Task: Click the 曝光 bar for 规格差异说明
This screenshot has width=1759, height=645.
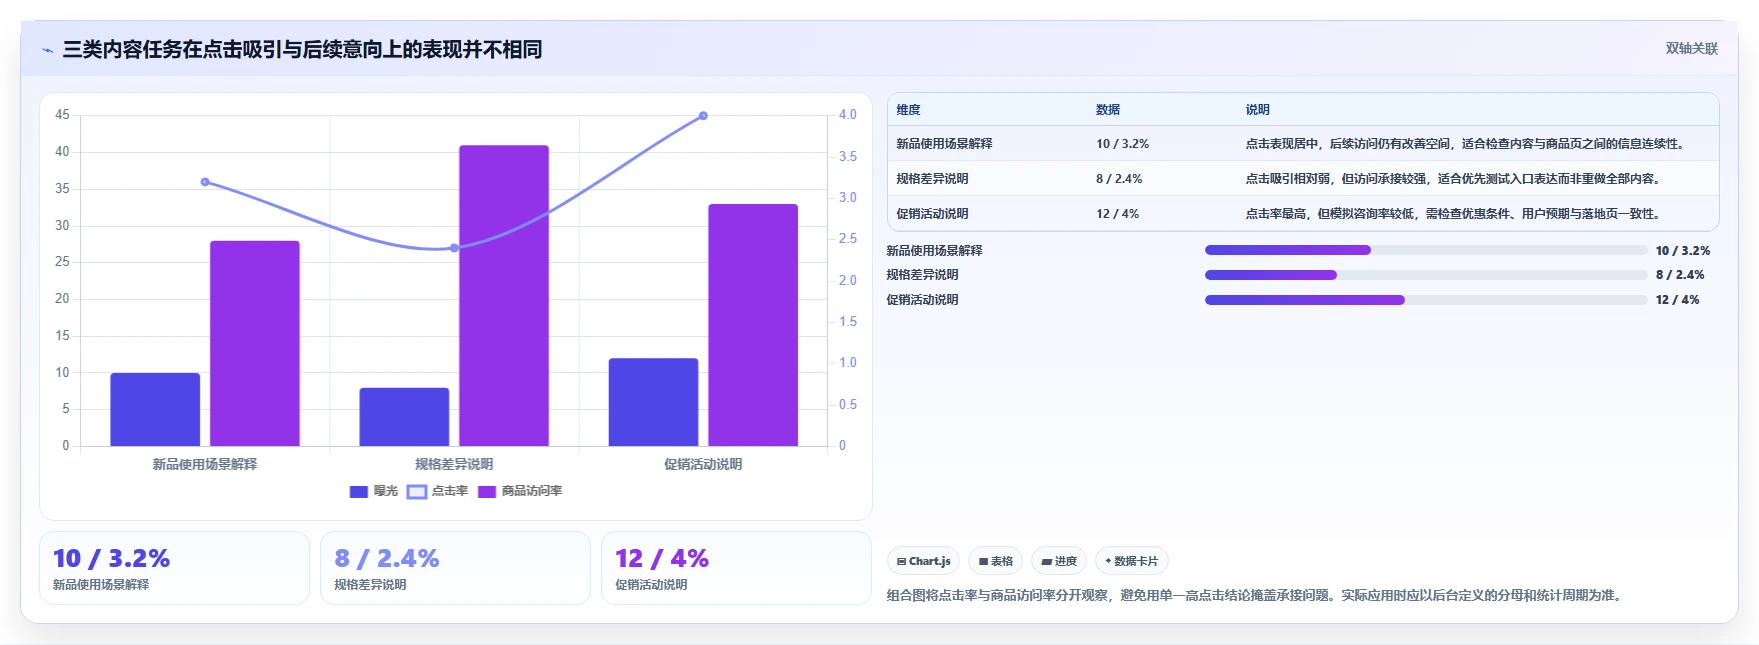Action: click(404, 417)
